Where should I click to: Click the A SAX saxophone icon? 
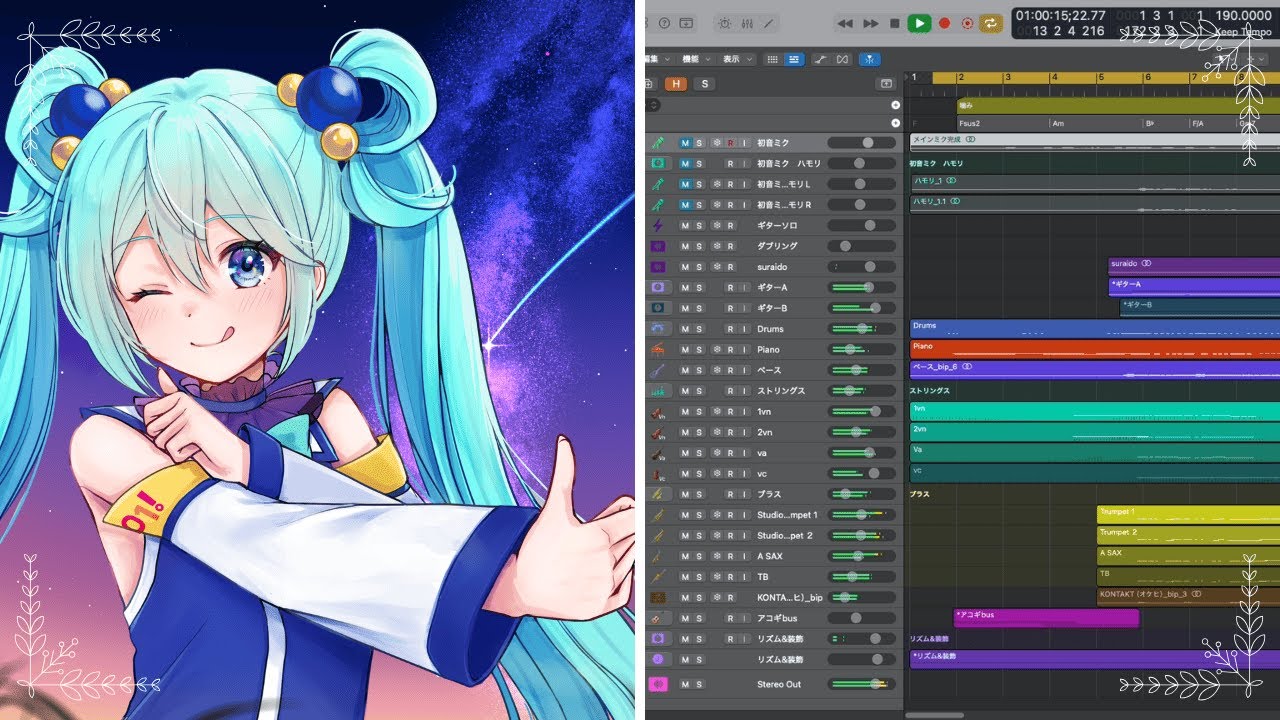coord(658,556)
